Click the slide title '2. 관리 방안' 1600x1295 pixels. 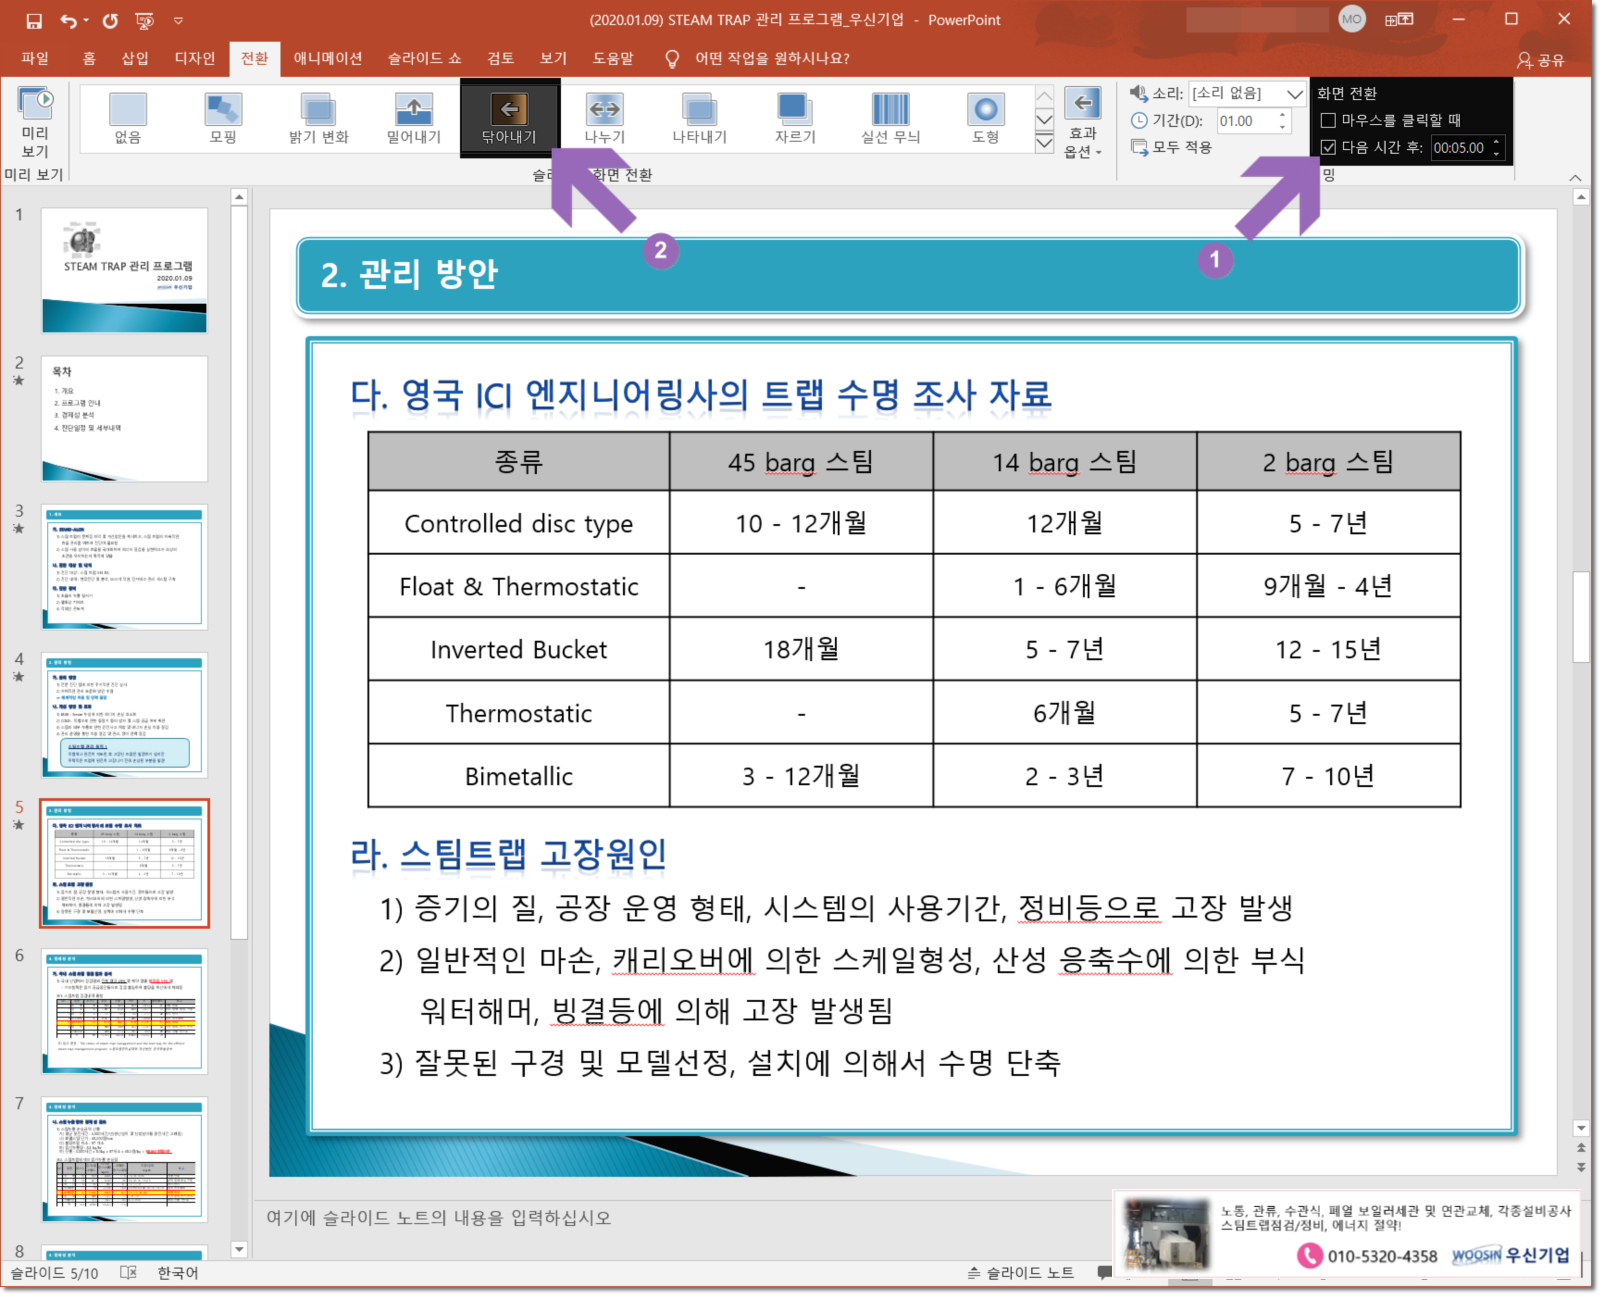click(x=409, y=274)
